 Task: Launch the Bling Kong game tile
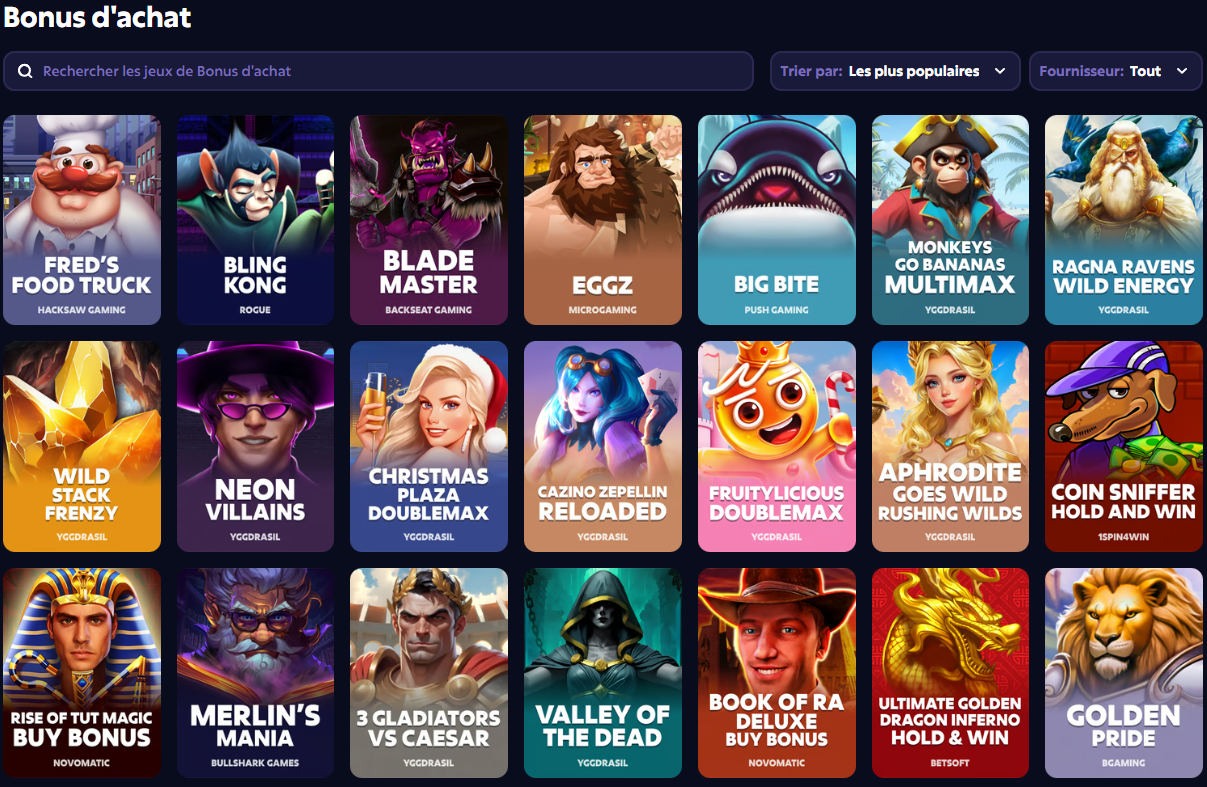(255, 220)
